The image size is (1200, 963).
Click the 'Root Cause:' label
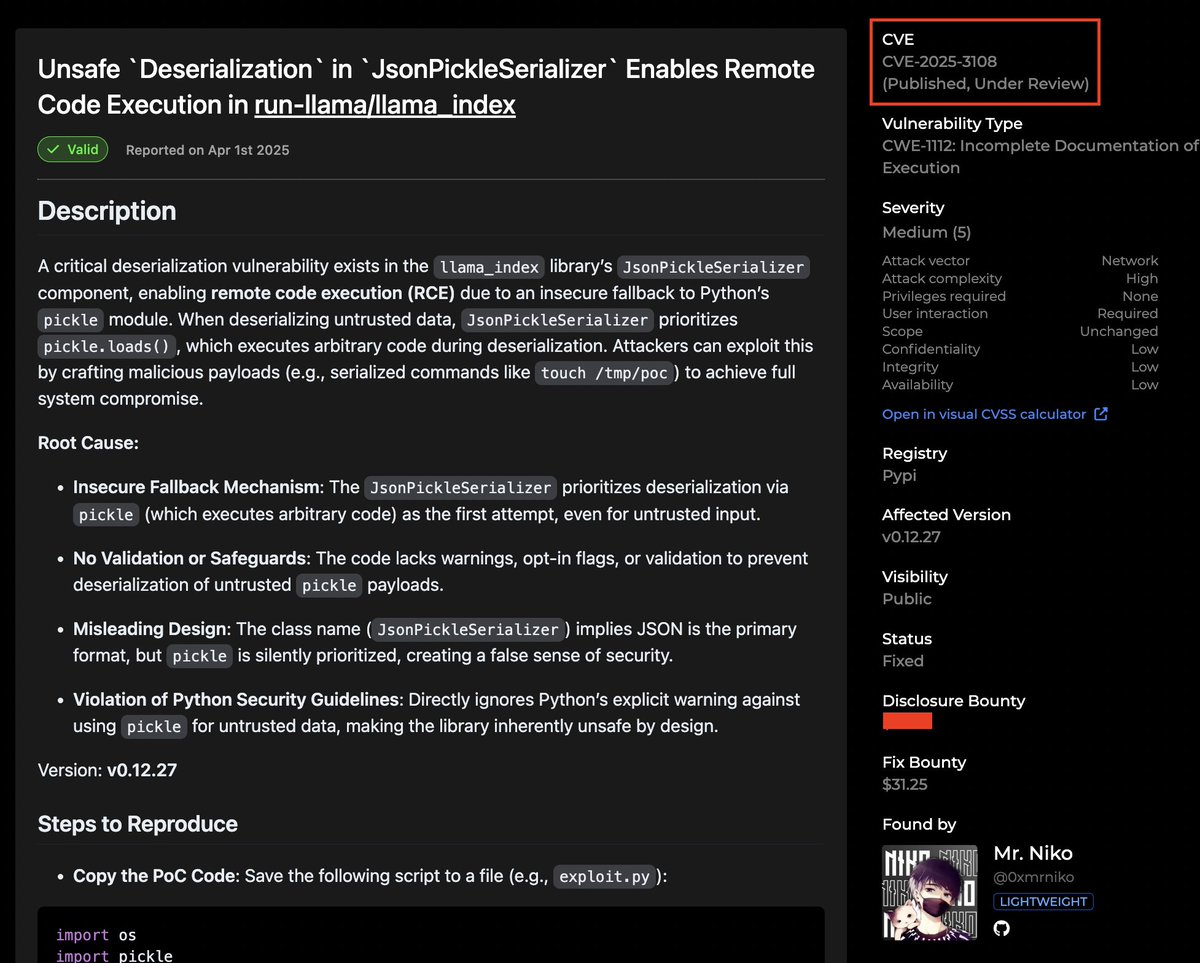[x=88, y=442]
